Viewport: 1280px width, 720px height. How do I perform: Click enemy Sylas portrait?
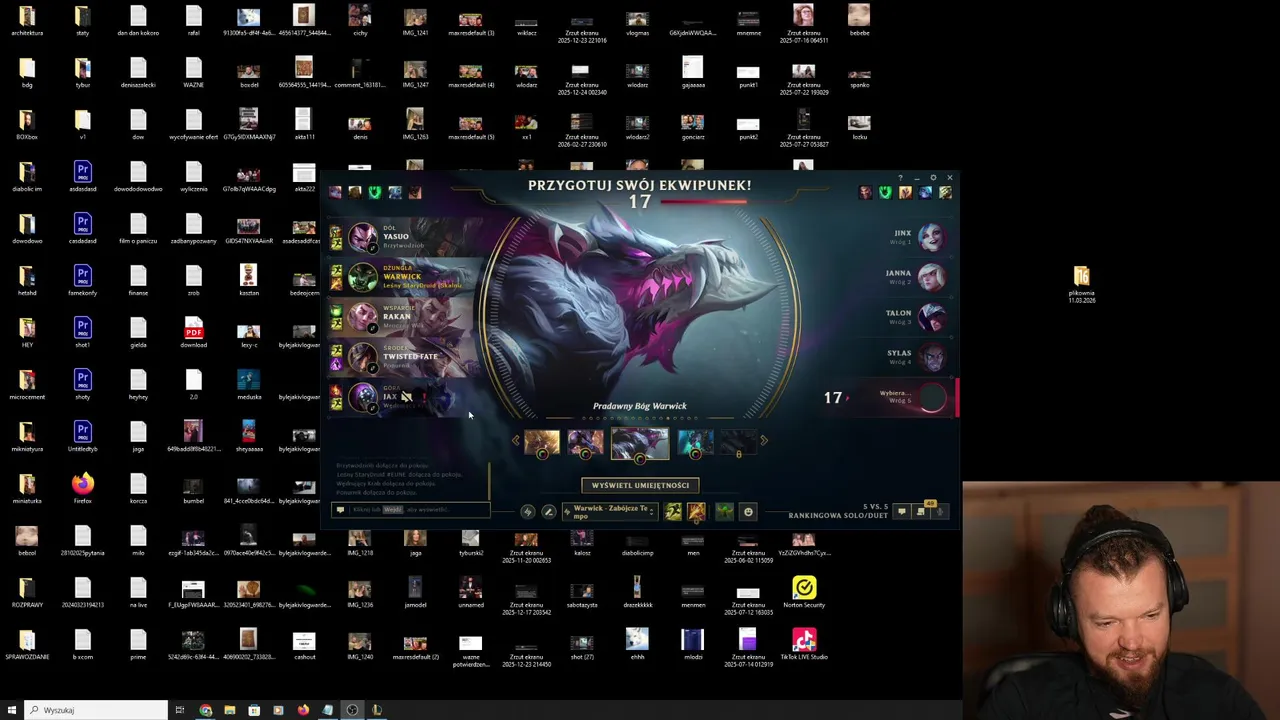coord(931,357)
